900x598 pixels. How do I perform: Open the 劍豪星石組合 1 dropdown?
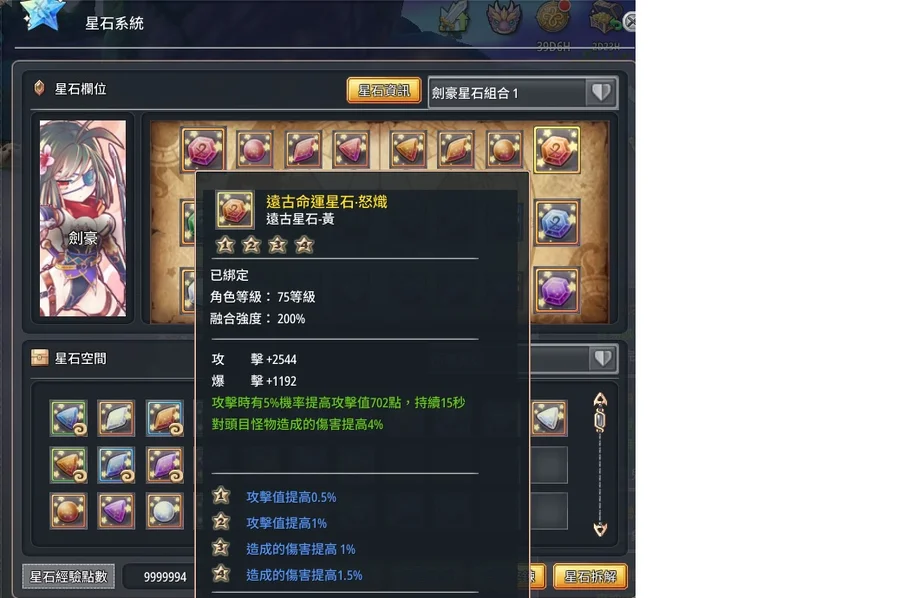click(522, 92)
